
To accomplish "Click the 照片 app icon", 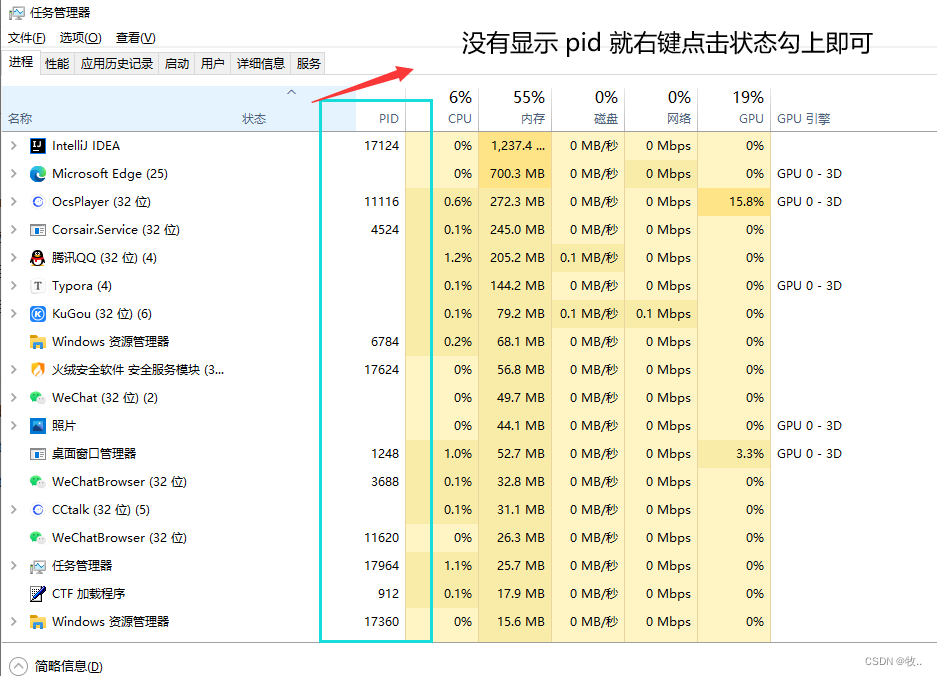I will coord(38,426).
